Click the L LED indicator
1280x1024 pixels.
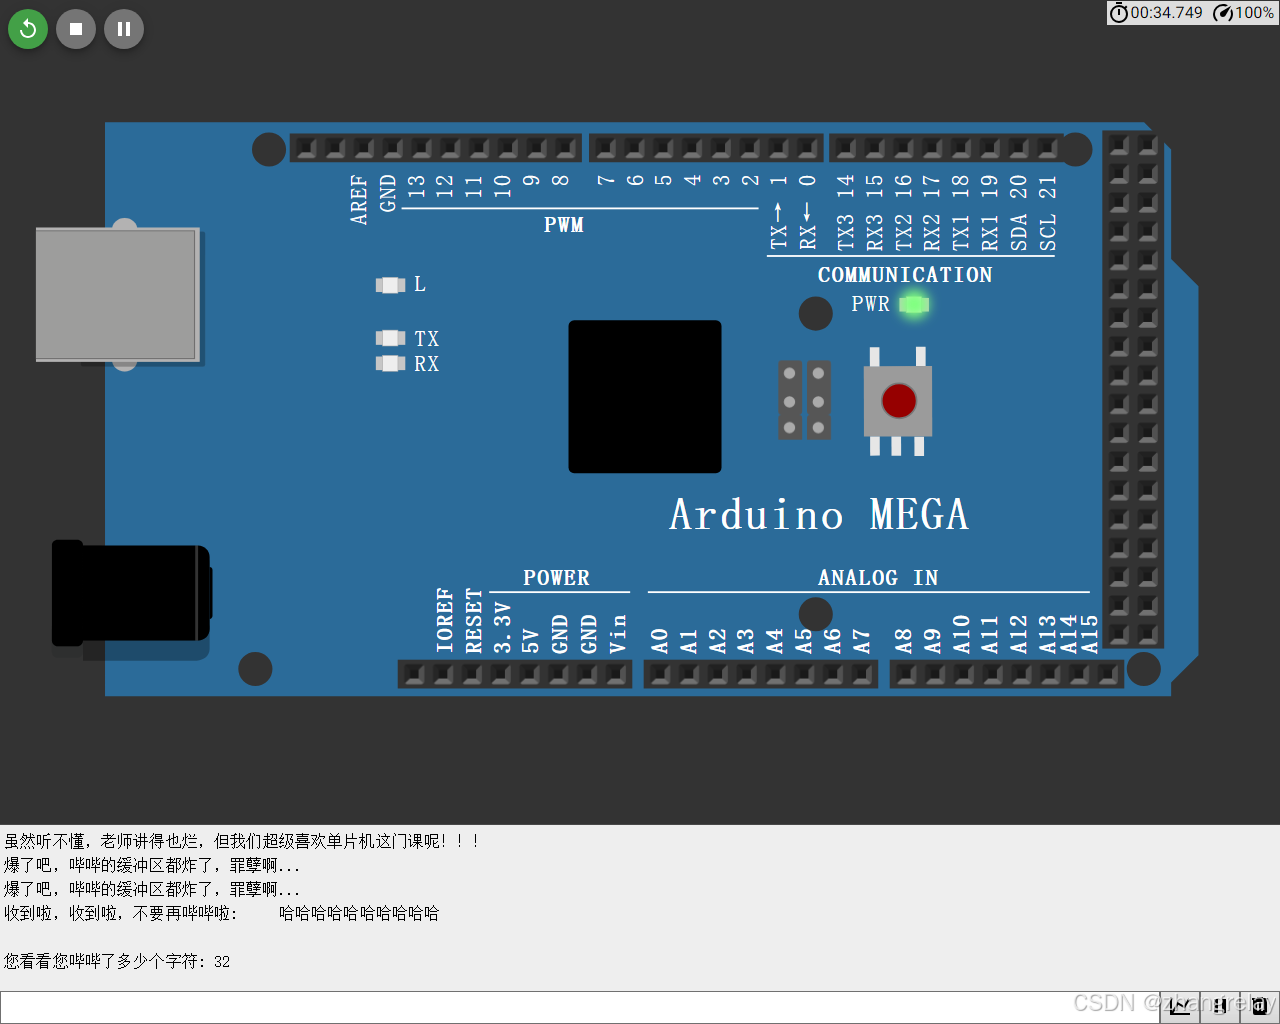pyautogui.click(x=390, y=285)
